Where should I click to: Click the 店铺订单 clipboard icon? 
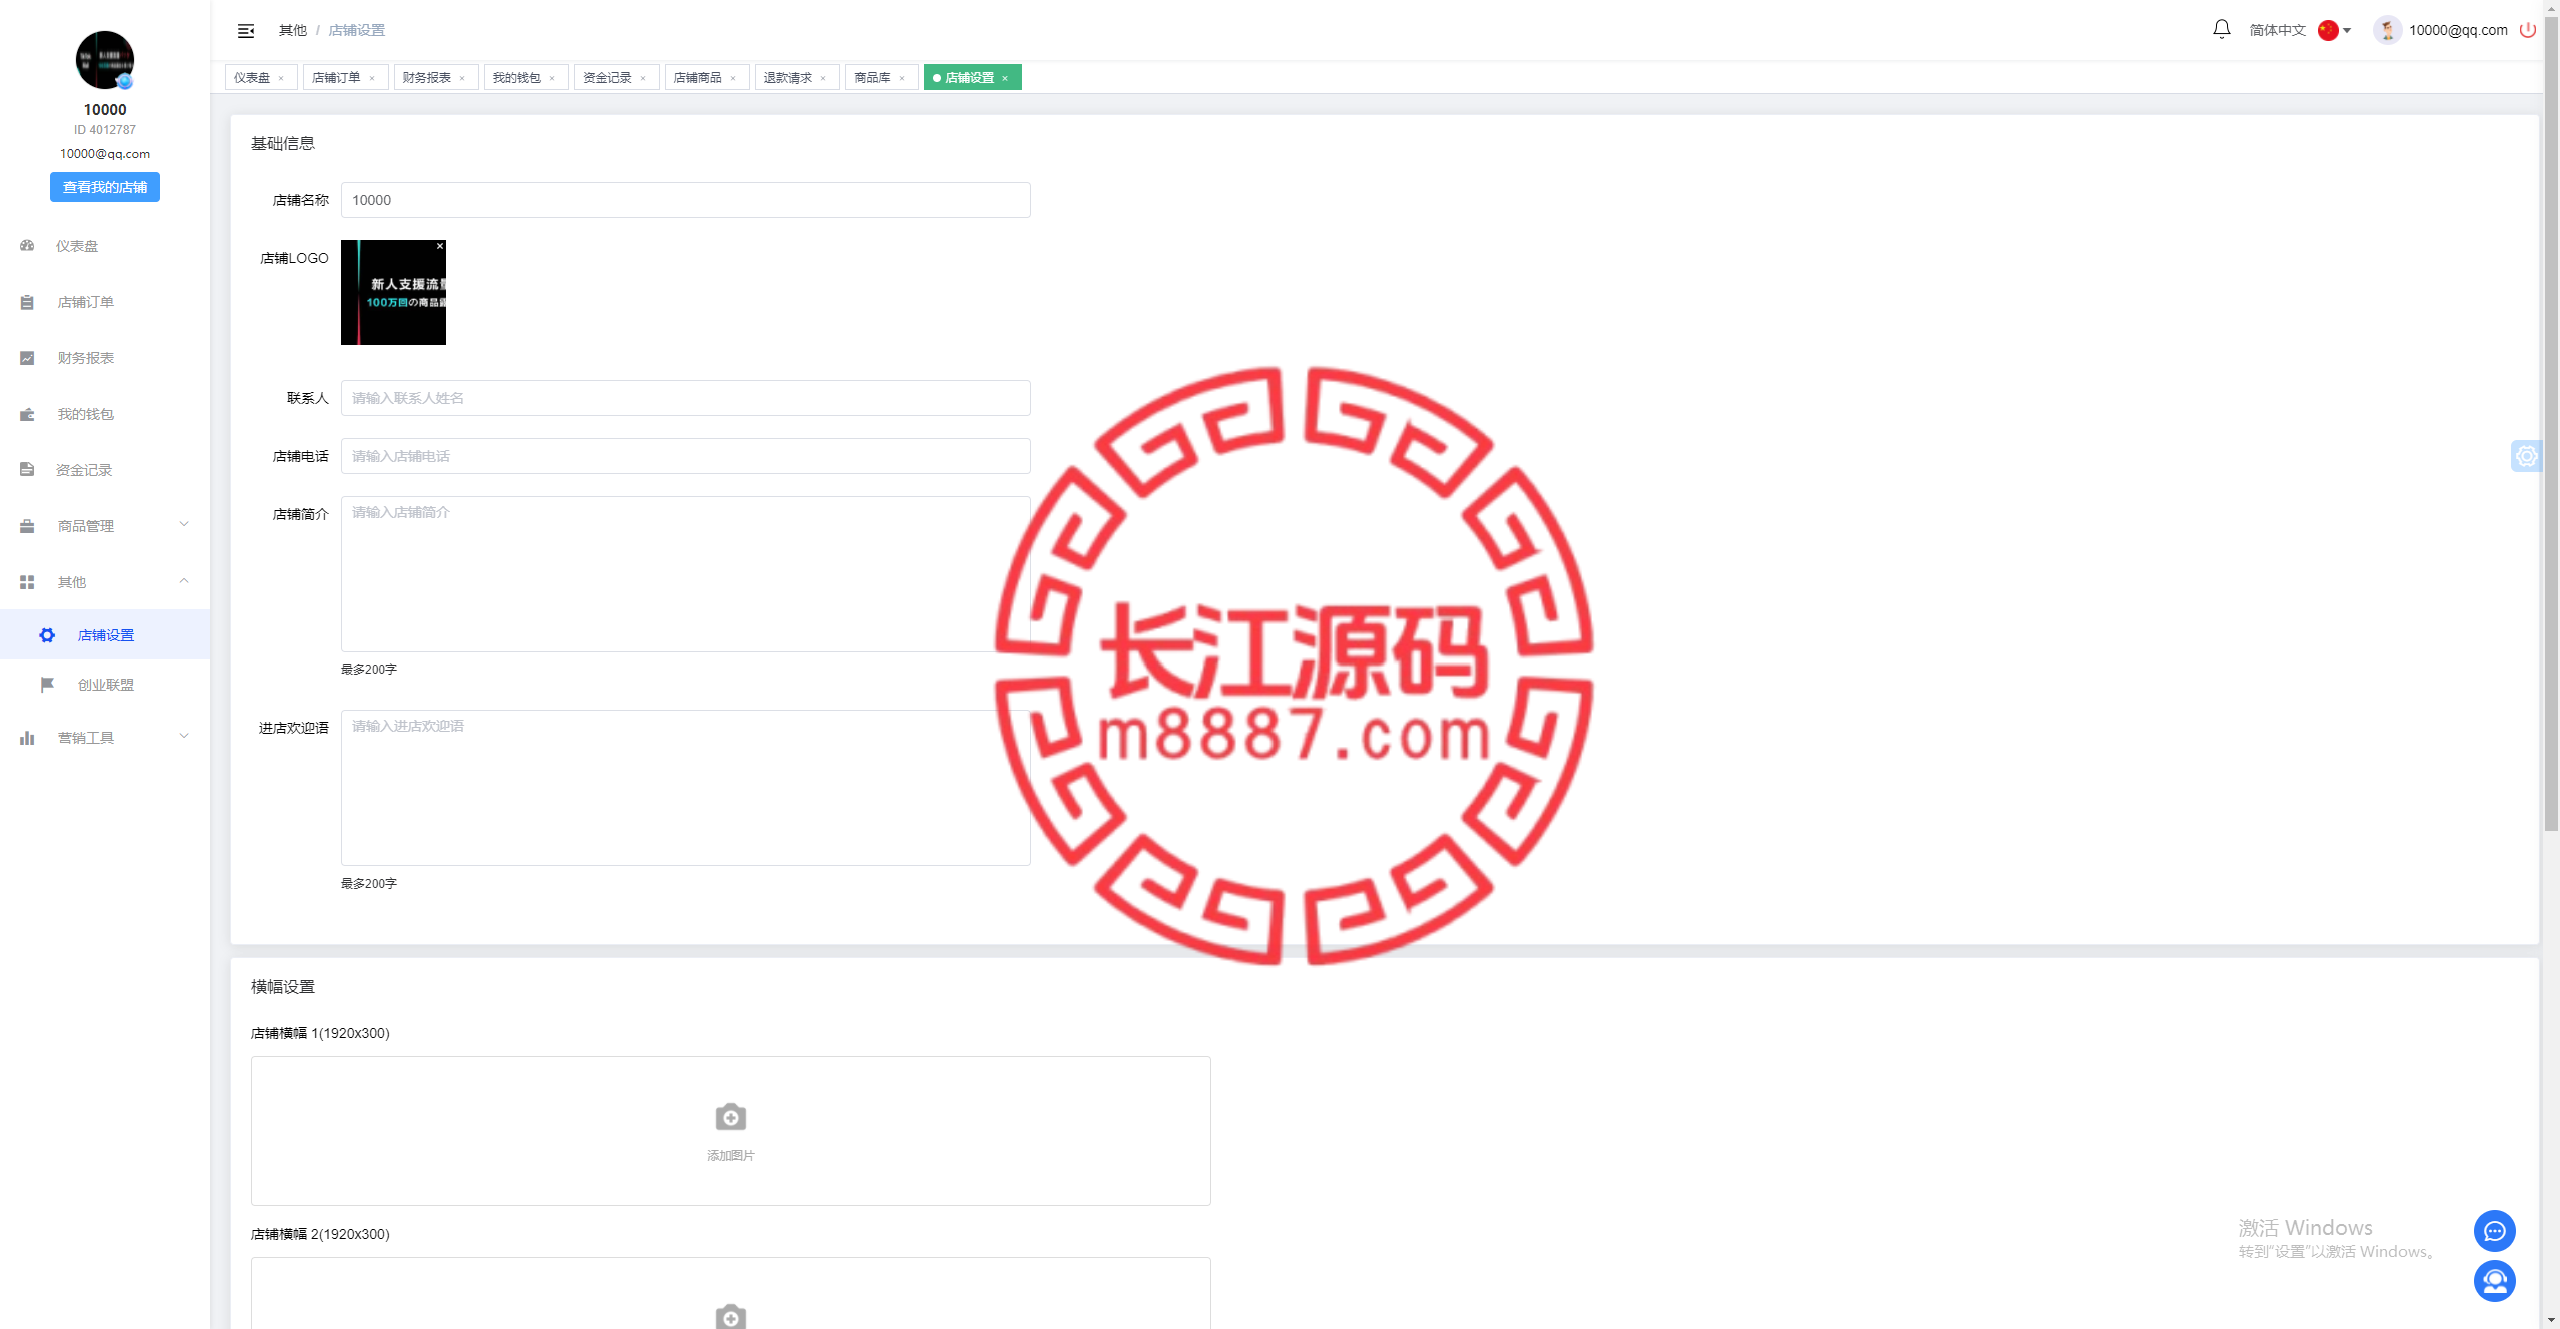pyautogui.click(x=27, y=302)
